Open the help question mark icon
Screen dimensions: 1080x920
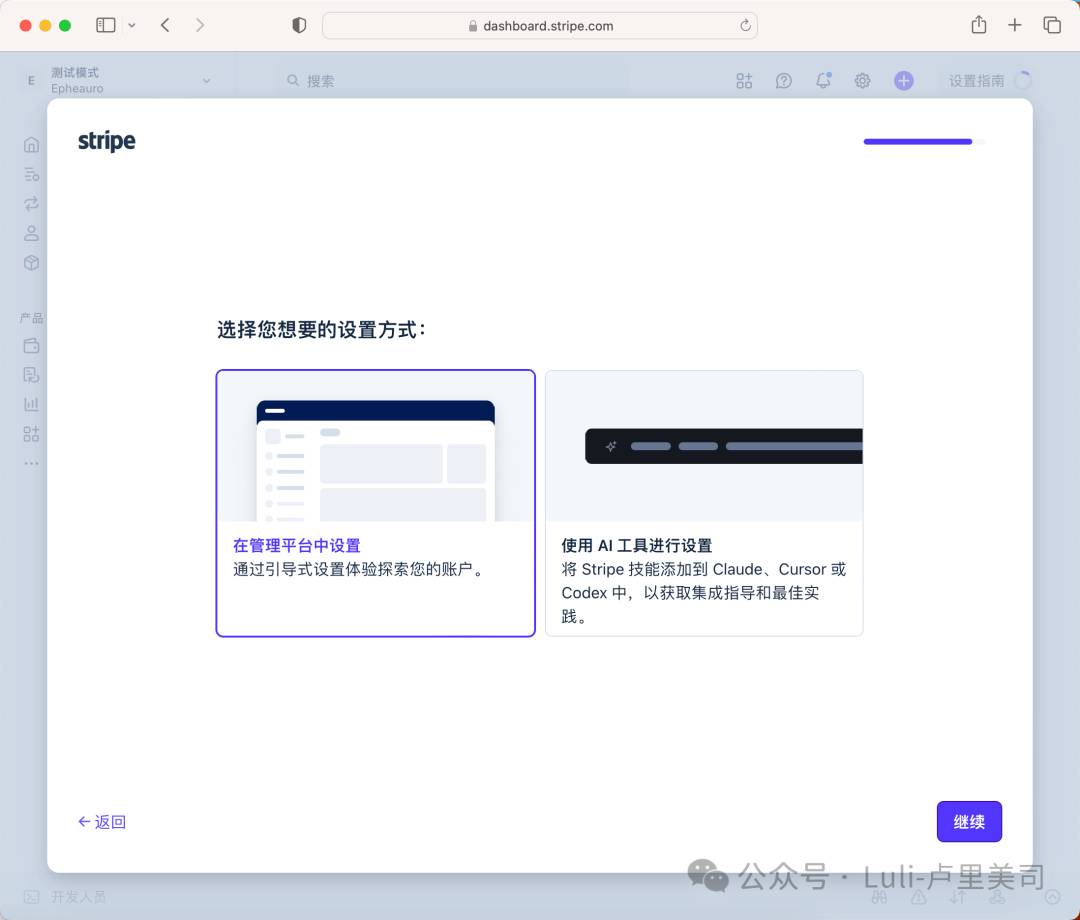point(784,81)
